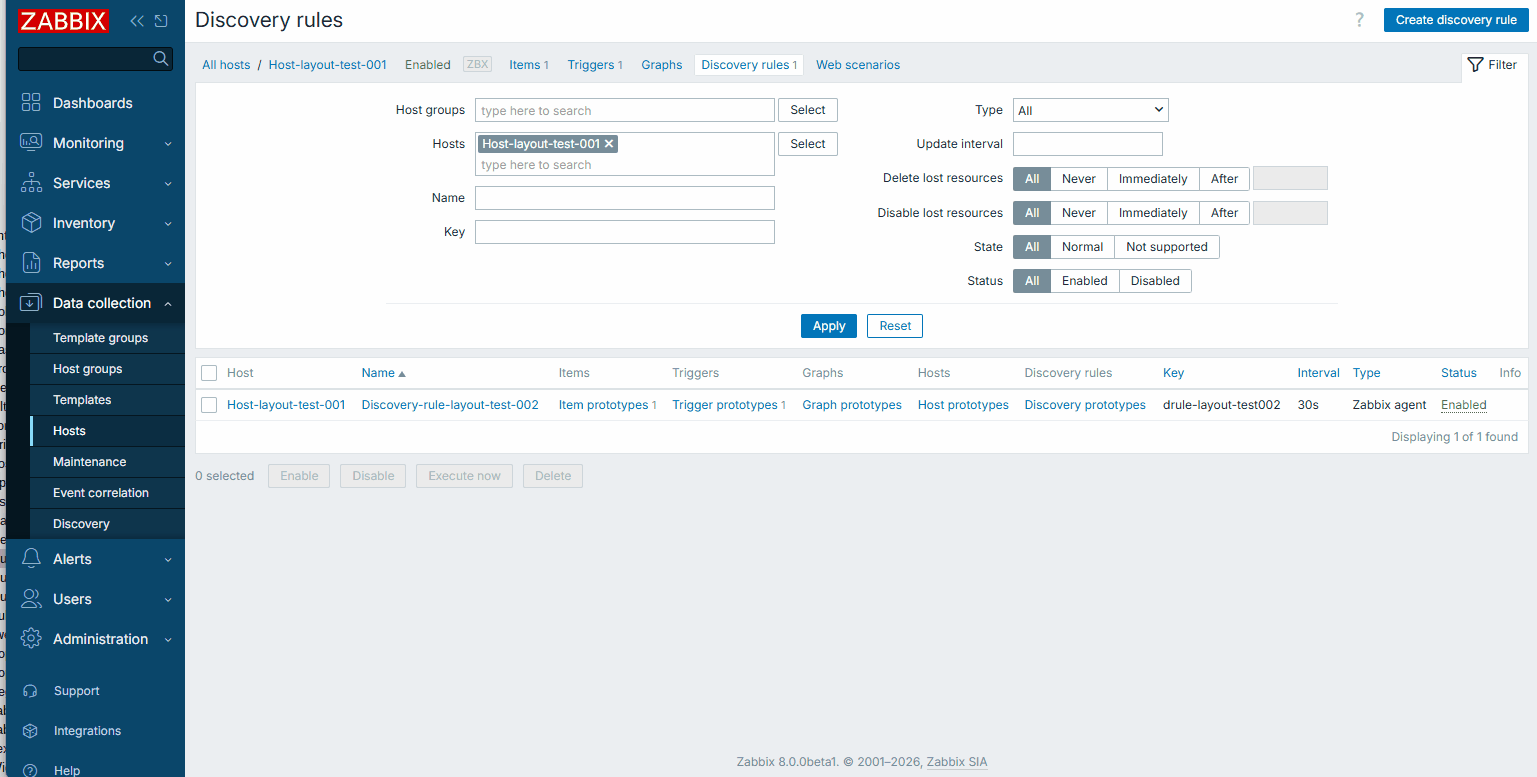Collapse the sidebar with double-chevron icon
Image resolution: width=1537 pixels, height=777 pixels.
click(137, 21)
